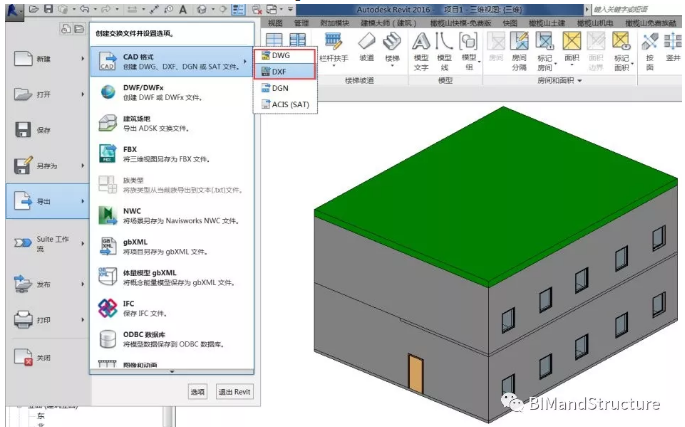
Task: Select the 标记面积 tag area tool
Action: click(622, 52)
